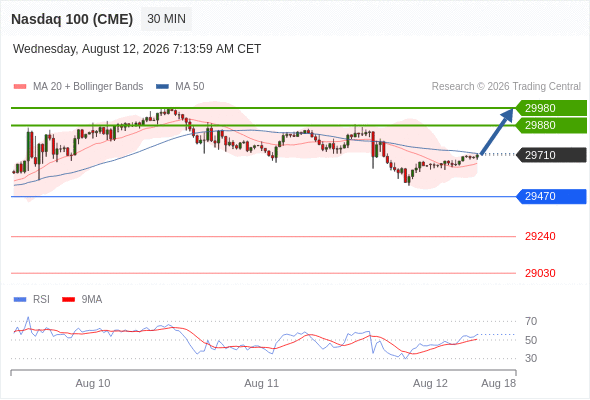
Task: Click the Nasdaq 100 (CME) title
Action: 72,19
